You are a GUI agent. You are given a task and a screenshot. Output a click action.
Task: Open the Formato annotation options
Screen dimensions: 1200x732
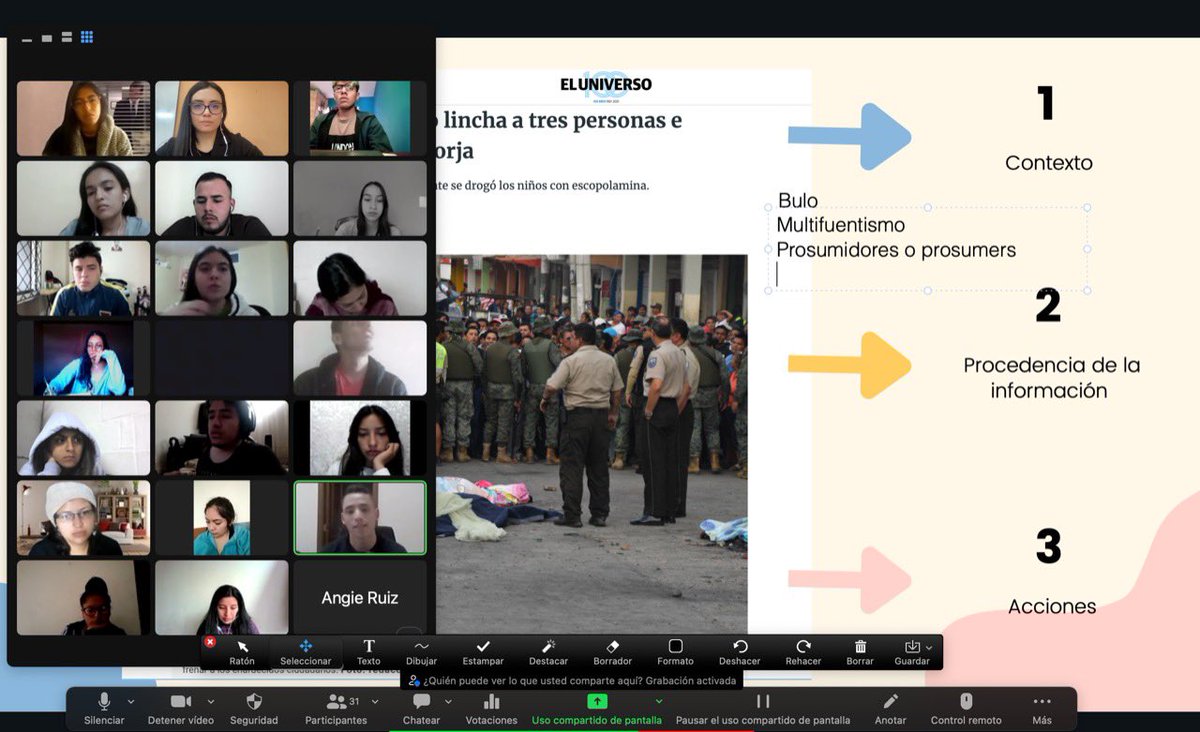tap(675, 652)
